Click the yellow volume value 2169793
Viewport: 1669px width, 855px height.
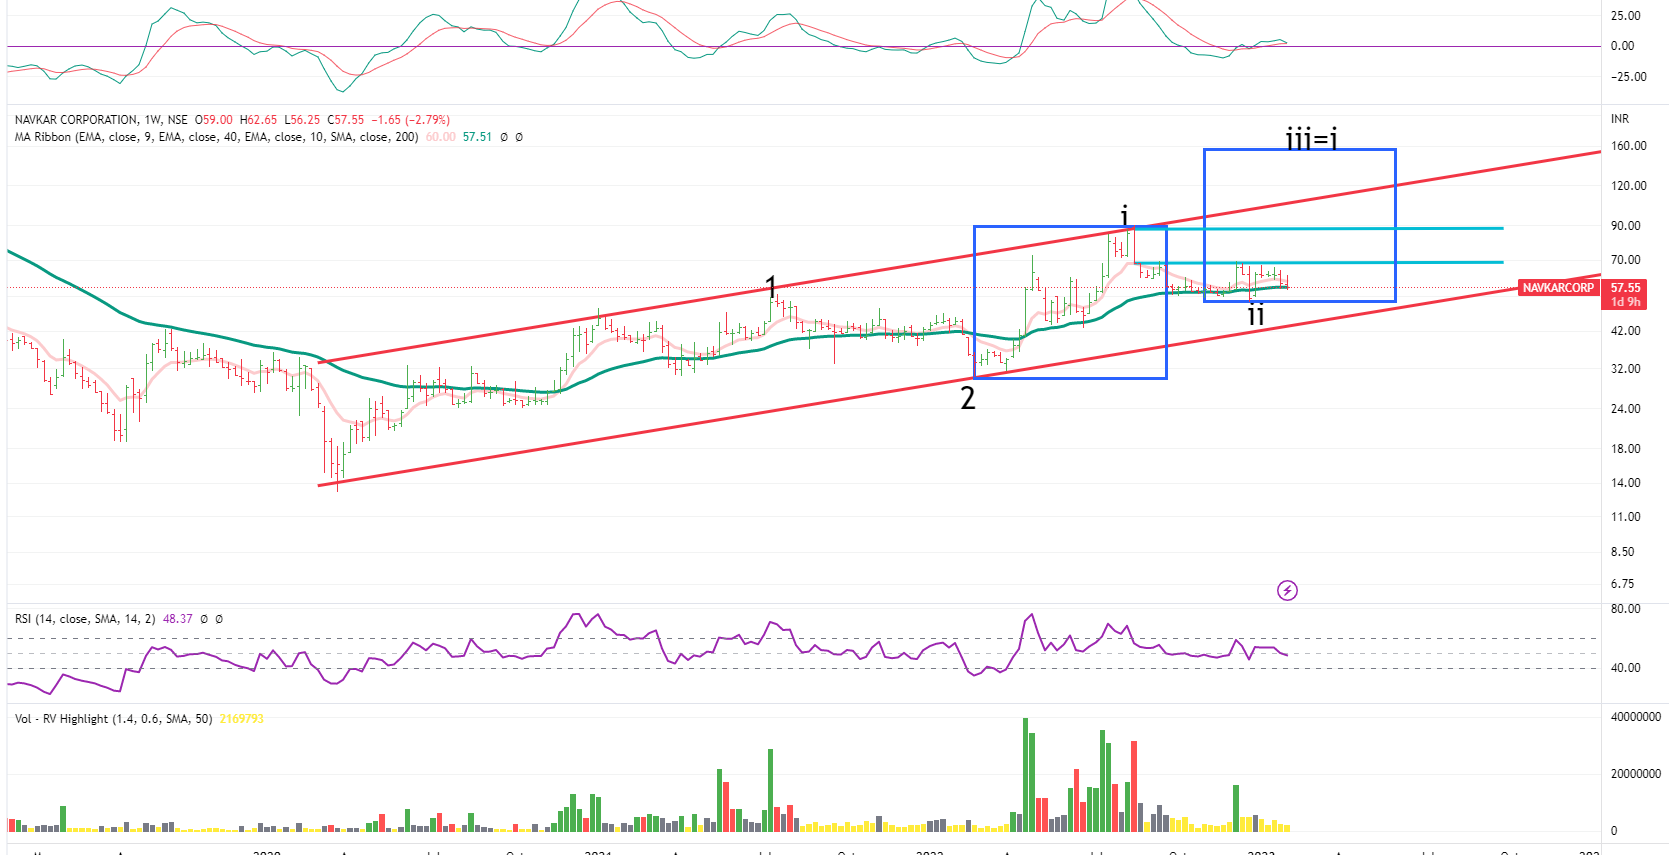pyautogui.click(x=241, y=719)
